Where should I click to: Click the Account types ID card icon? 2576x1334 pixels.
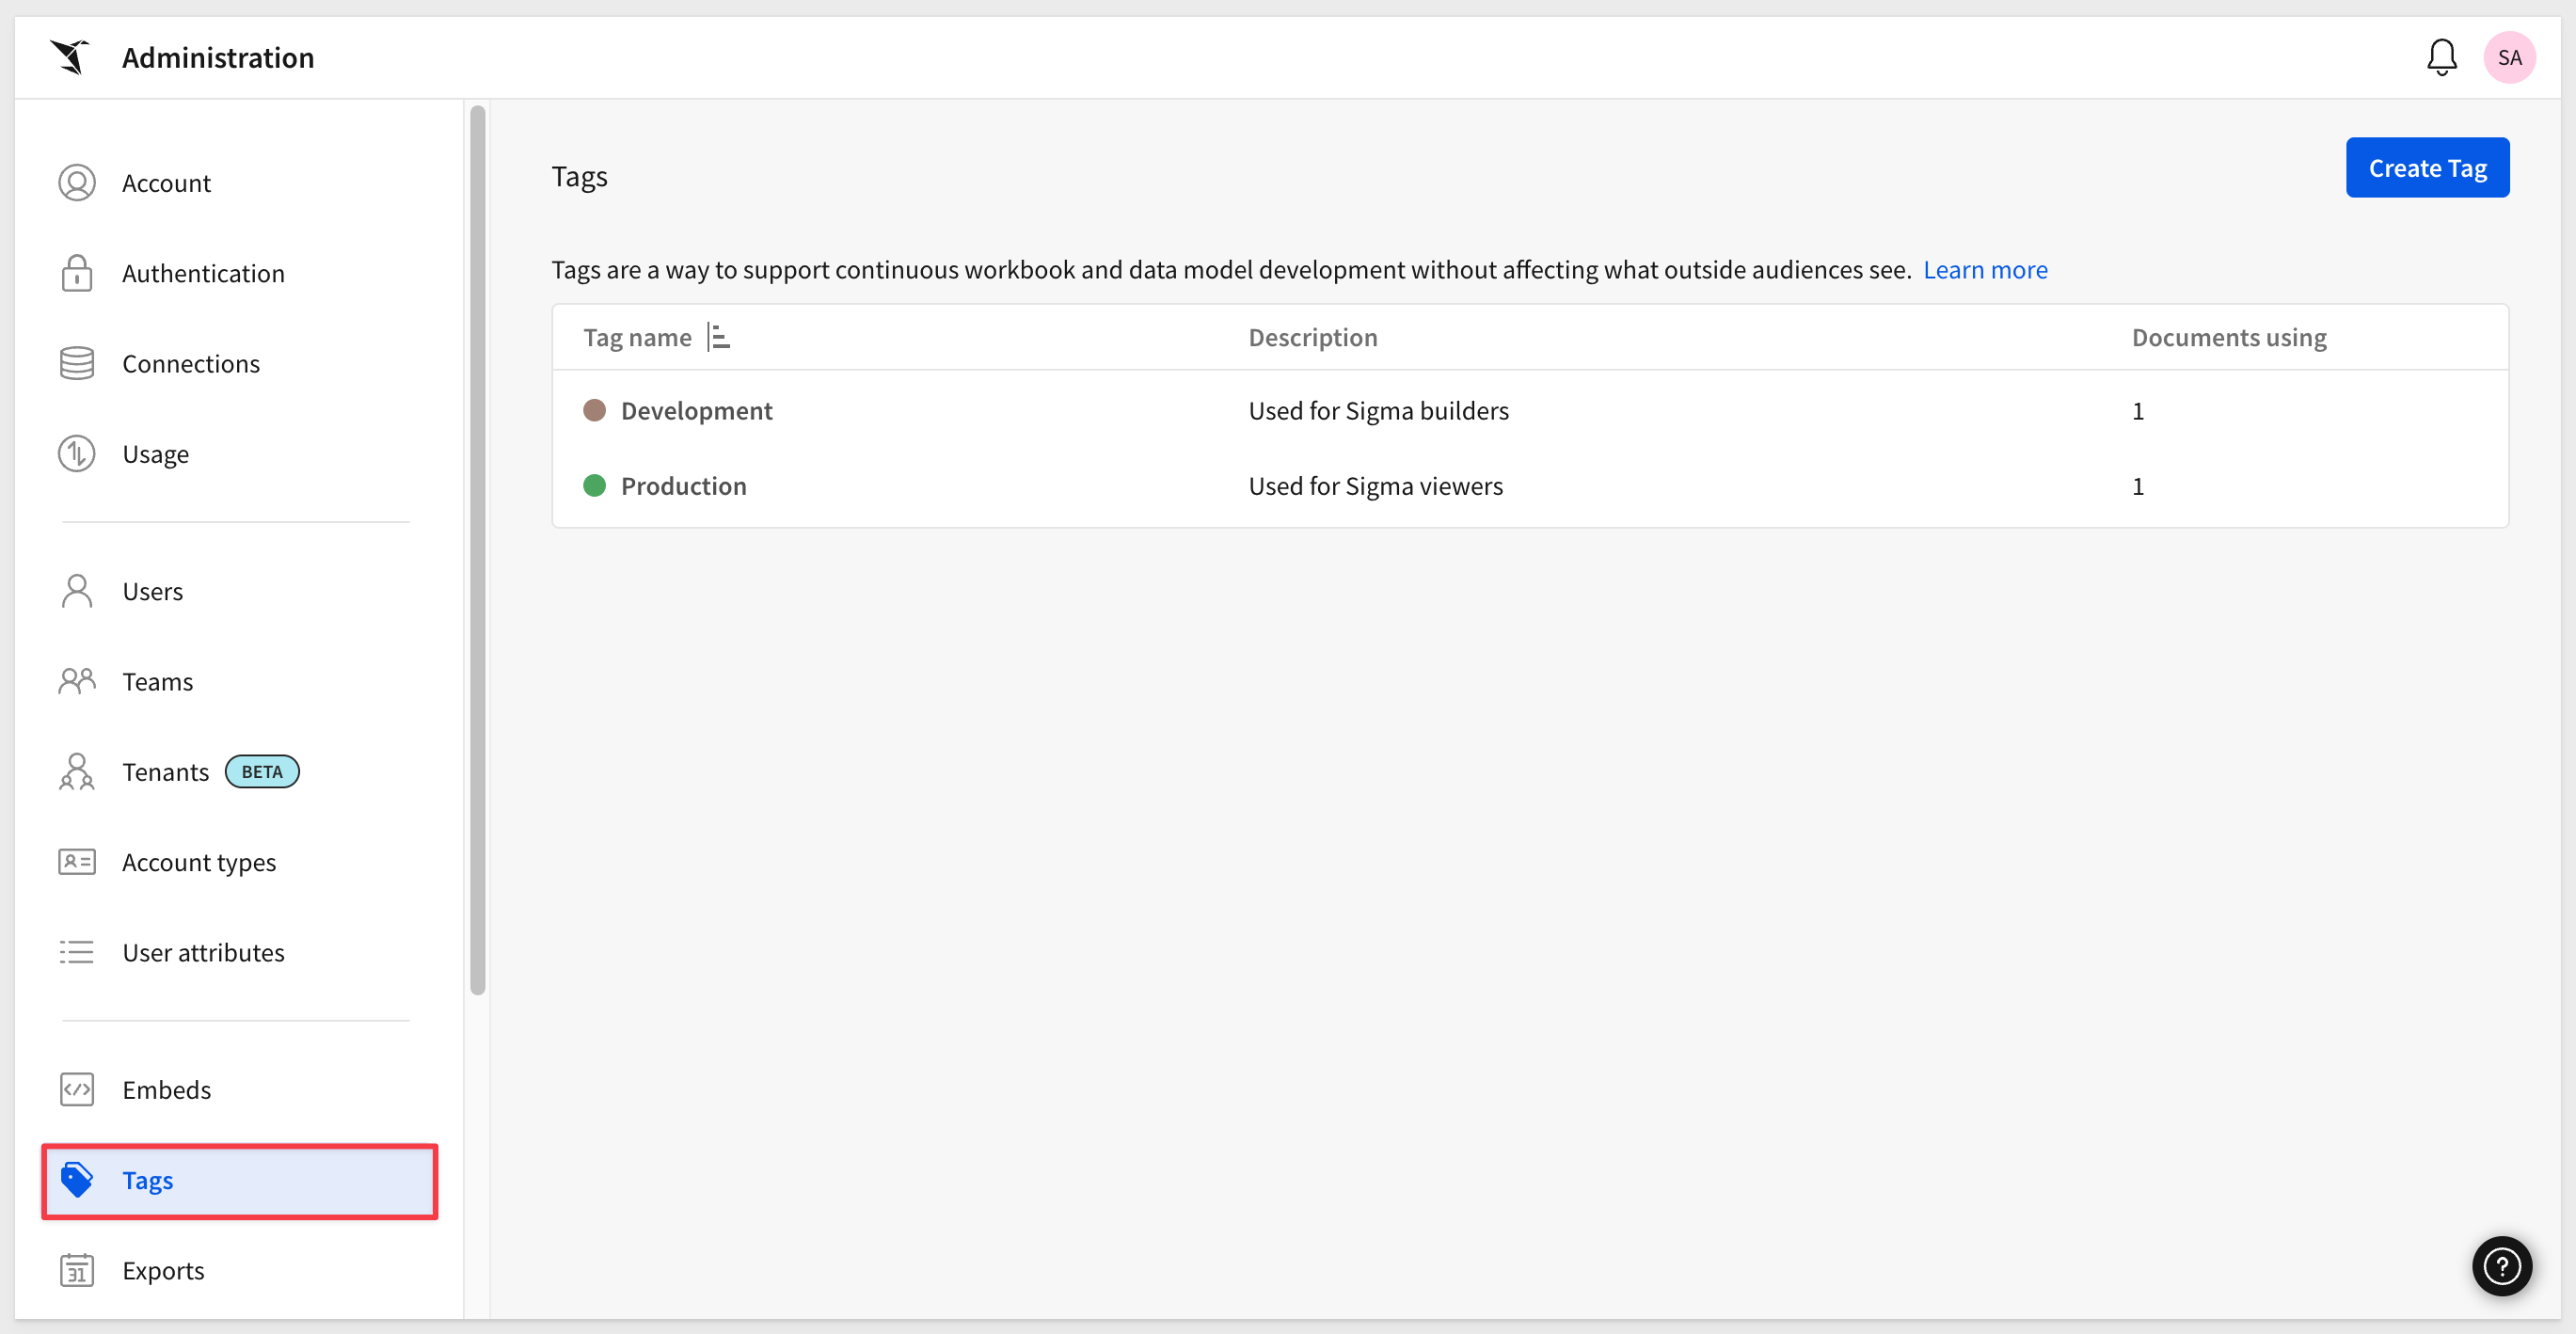[x=77, y=862]
